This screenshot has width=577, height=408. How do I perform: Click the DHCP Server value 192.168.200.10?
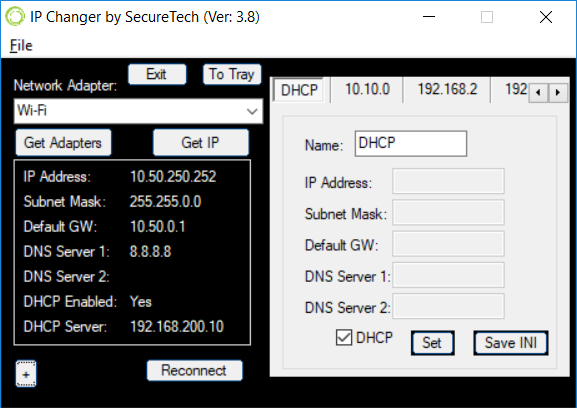click(177, 327)
